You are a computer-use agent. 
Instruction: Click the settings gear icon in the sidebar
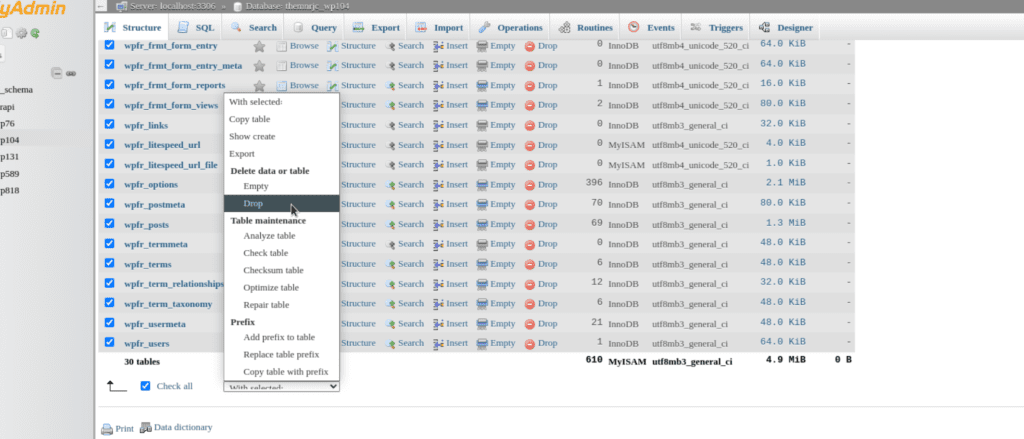click(22, 33)
